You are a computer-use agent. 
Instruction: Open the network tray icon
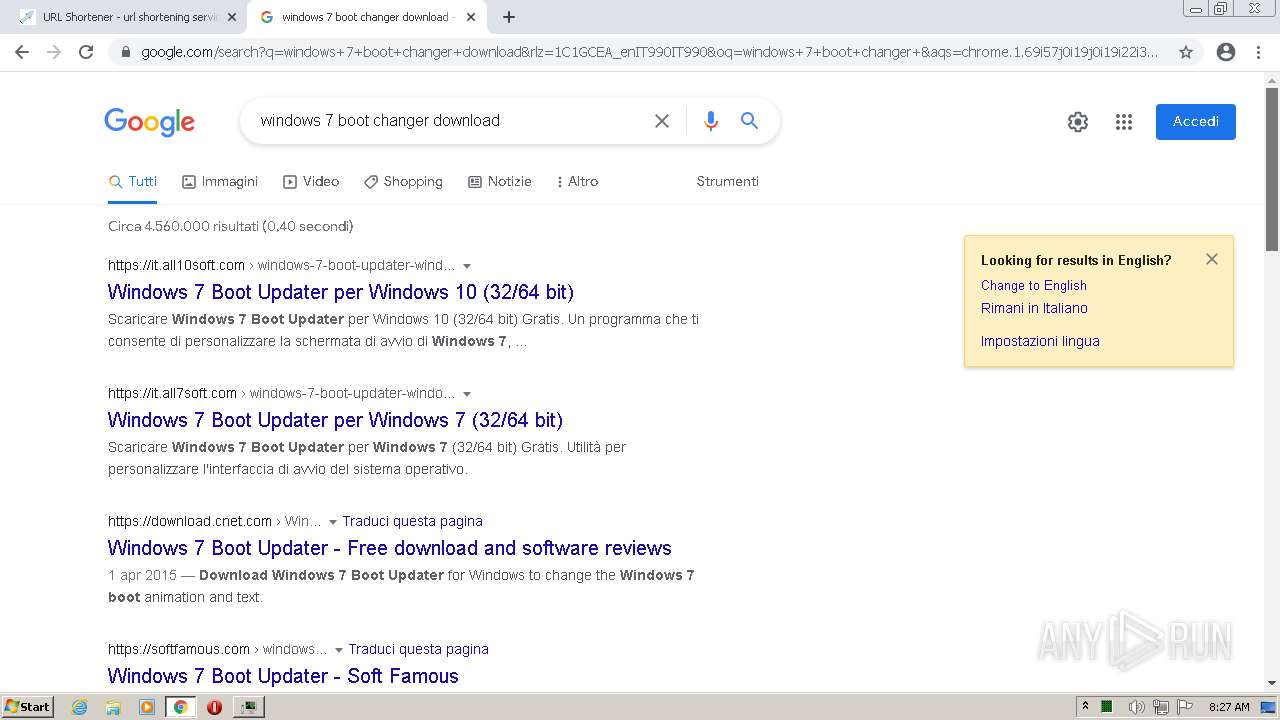[x=1161, y=707]
